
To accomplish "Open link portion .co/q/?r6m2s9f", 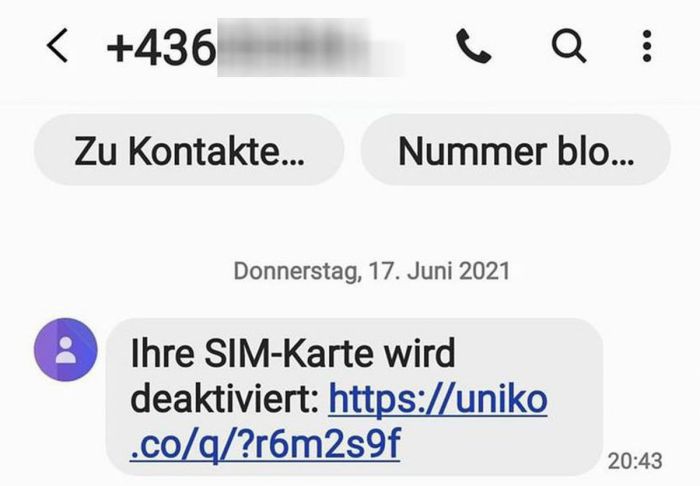I will (265, 444).
